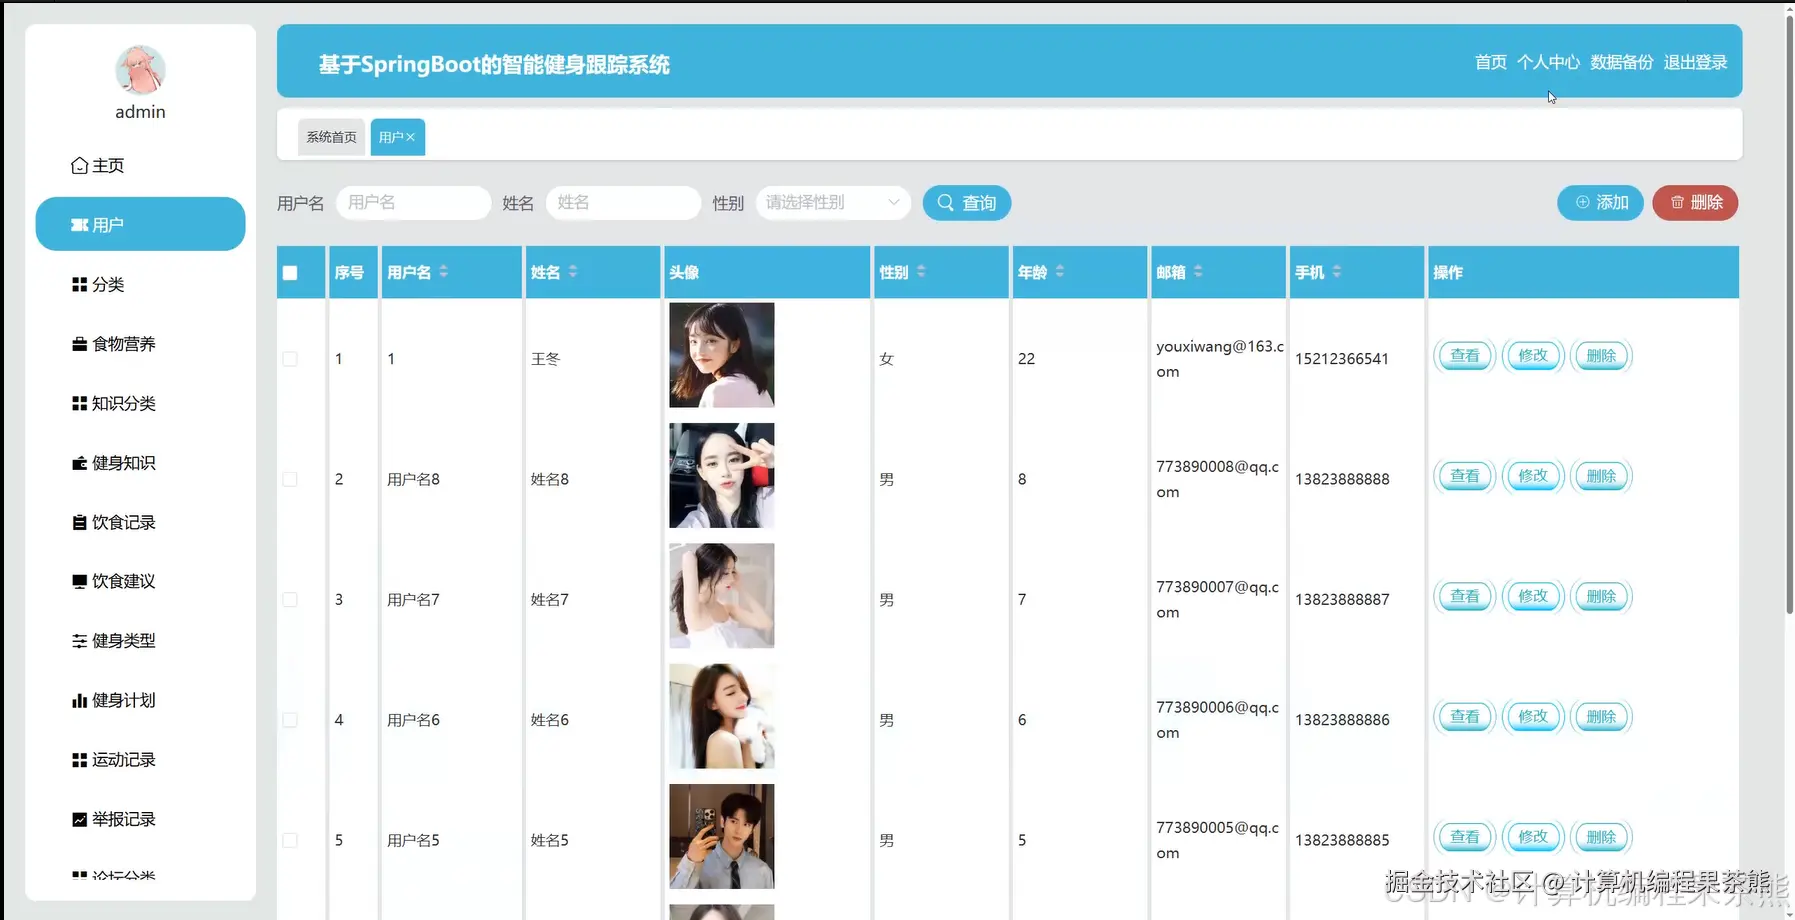Click 修改 for 用户名7
This screenshot has height=920, width=1795.
pos(1533,597)
